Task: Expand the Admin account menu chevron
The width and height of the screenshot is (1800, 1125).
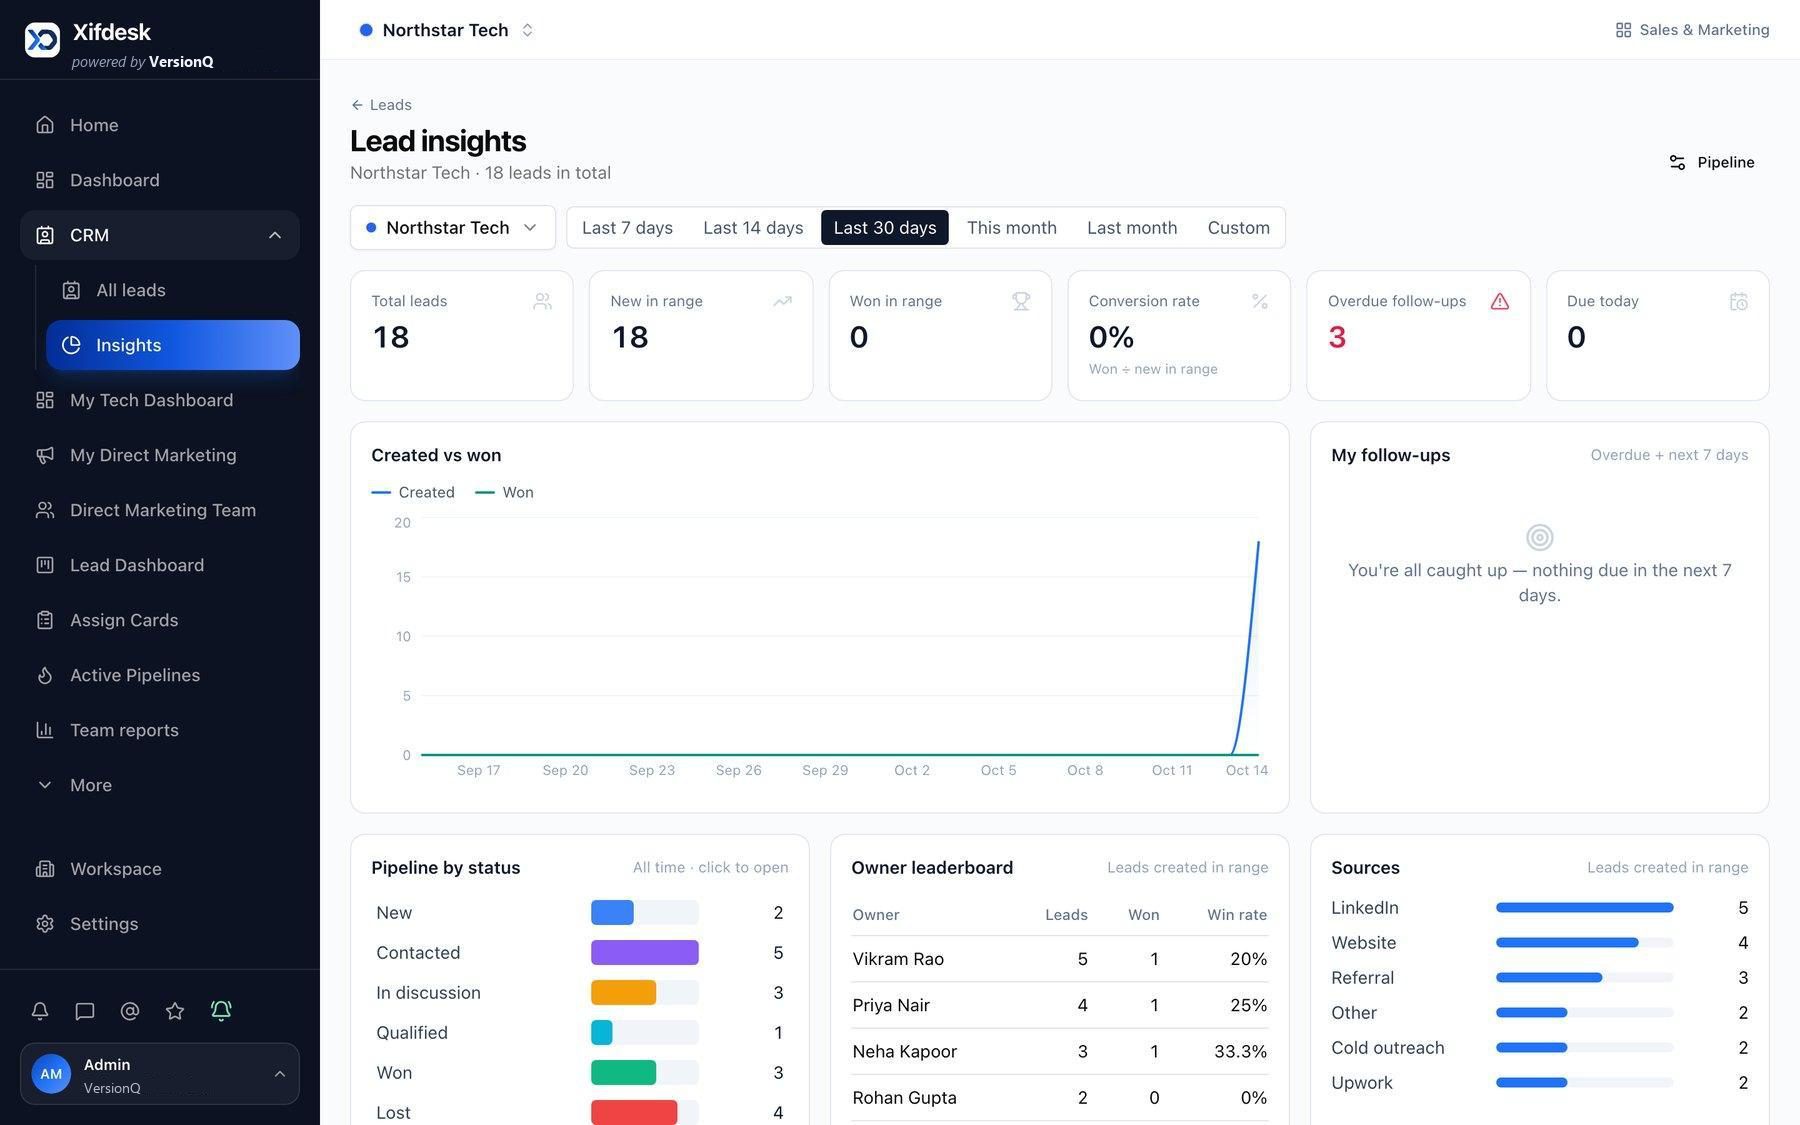Action: 280,1074
